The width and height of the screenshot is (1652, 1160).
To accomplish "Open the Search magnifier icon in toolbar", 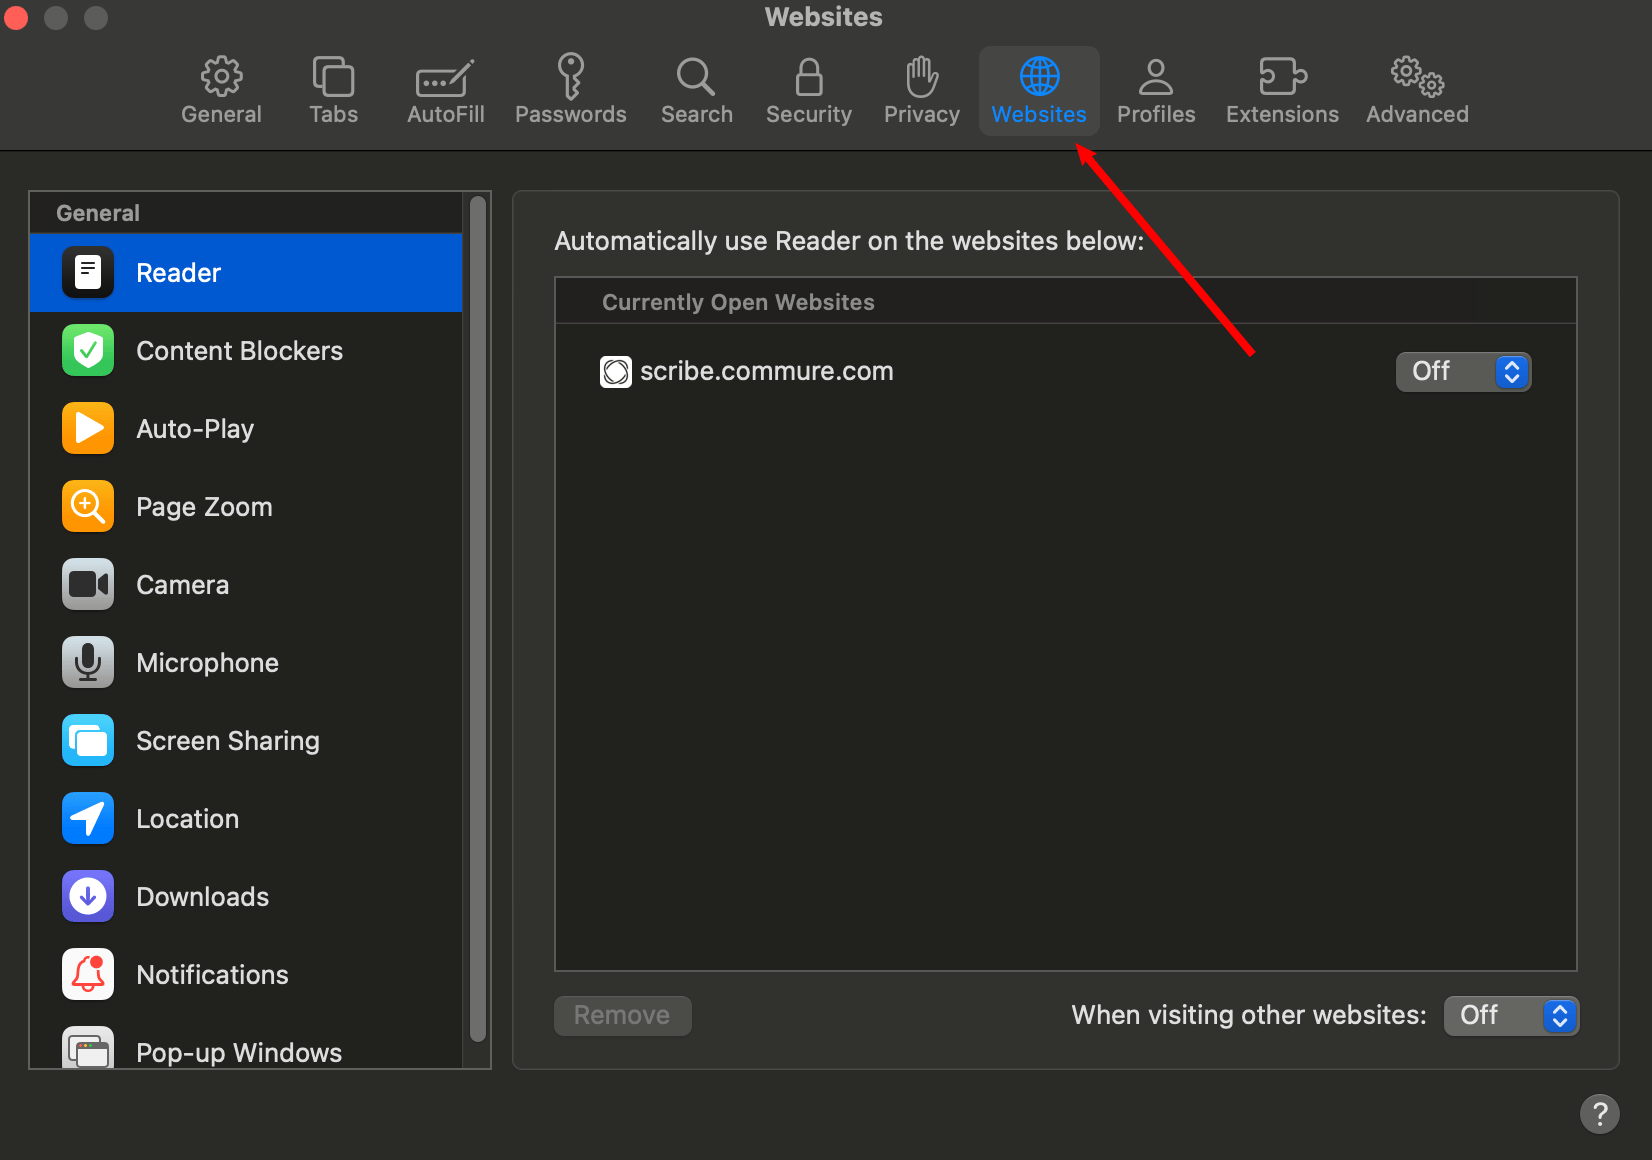I will coord(696,76).
